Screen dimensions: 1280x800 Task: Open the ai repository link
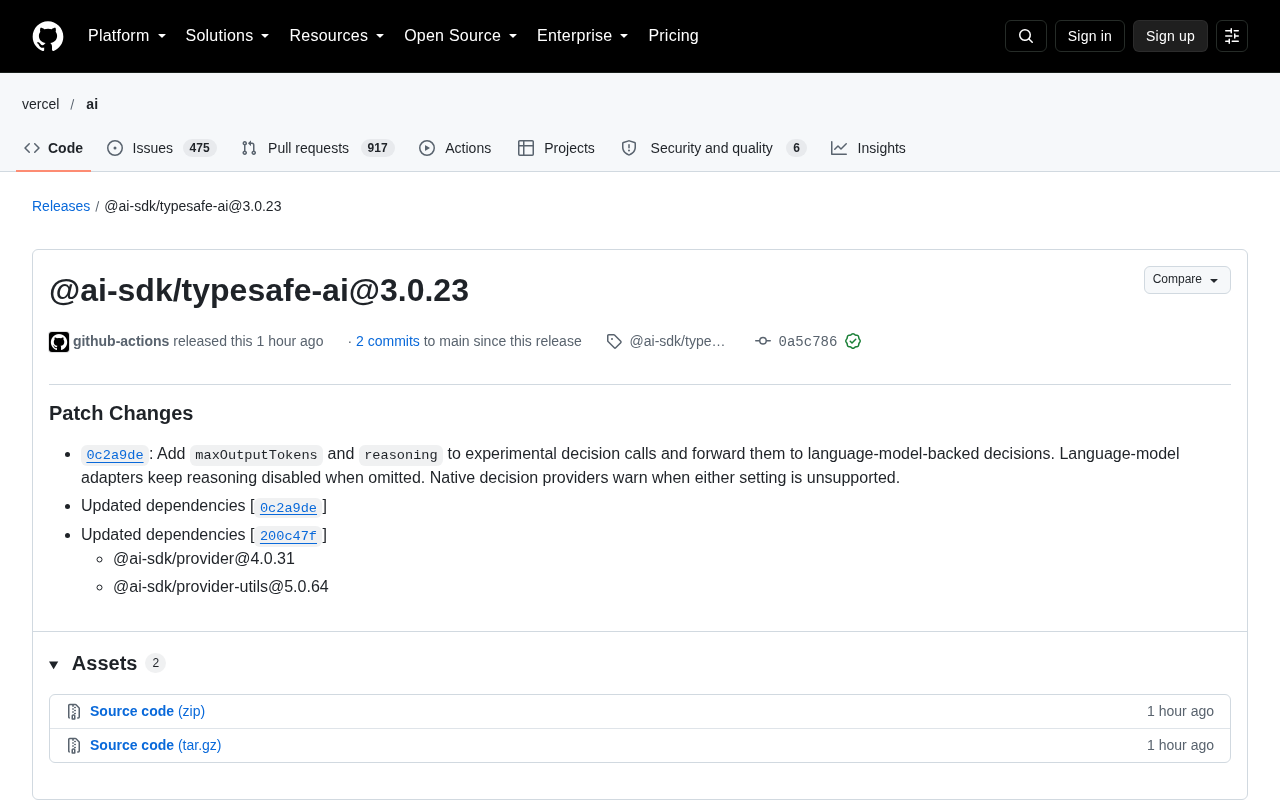tap(92, 104)
